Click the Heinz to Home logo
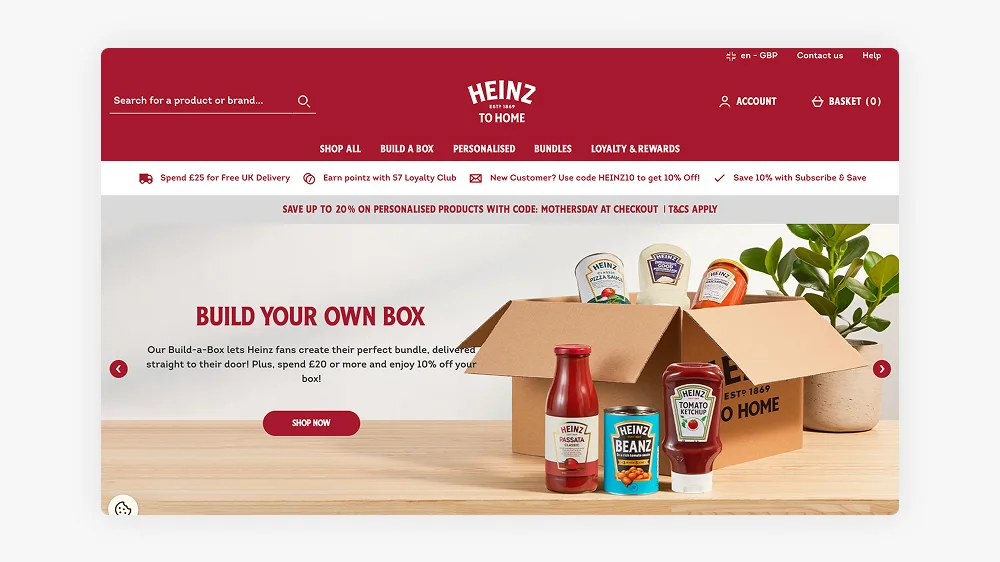This screenshot has width=1000, height=562. coord(502,102)
